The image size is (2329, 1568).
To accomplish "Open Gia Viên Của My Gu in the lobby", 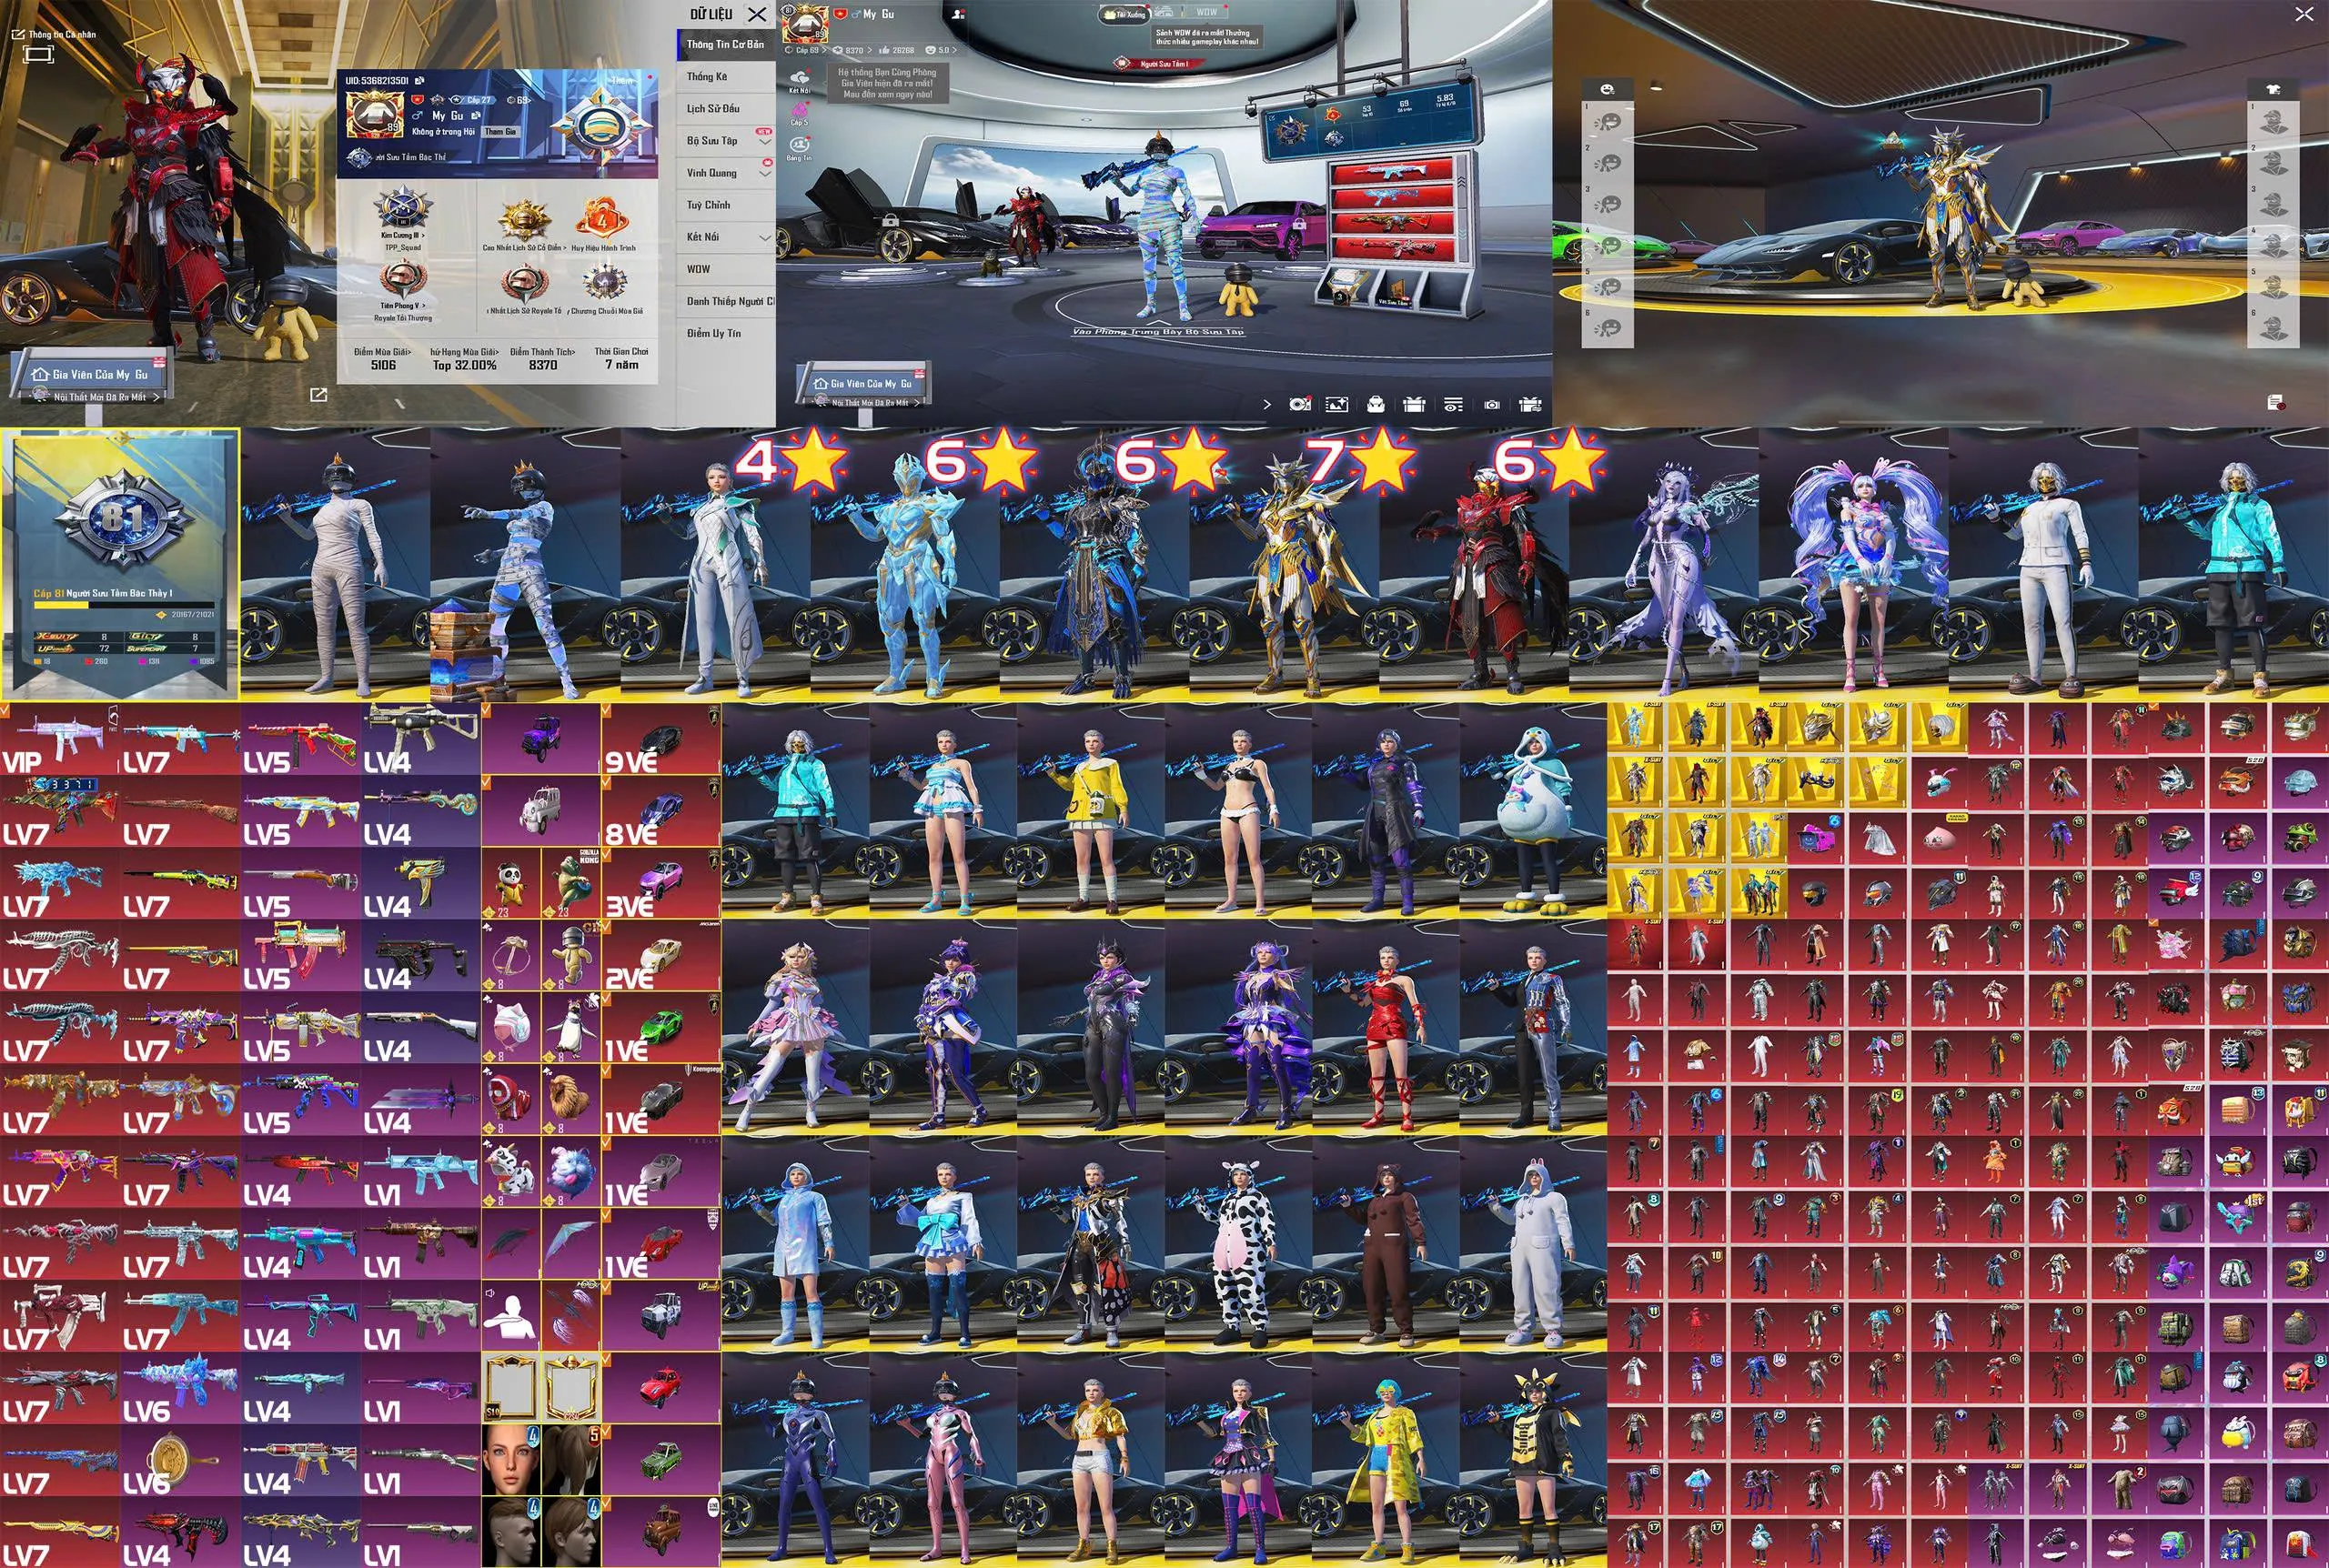I will tap(863, 383).
